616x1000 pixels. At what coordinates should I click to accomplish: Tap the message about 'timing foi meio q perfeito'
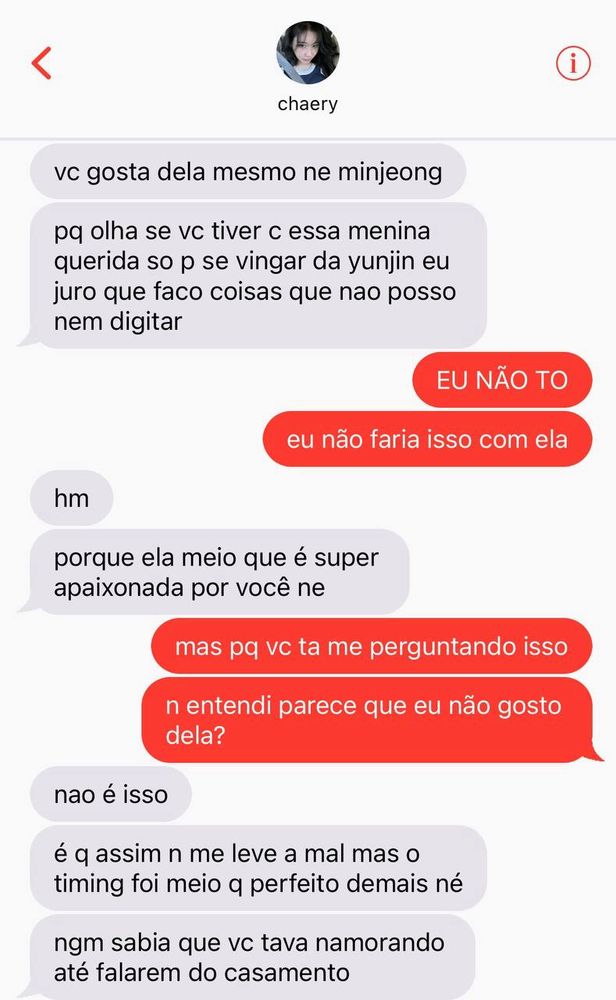(x=258, y=868)
